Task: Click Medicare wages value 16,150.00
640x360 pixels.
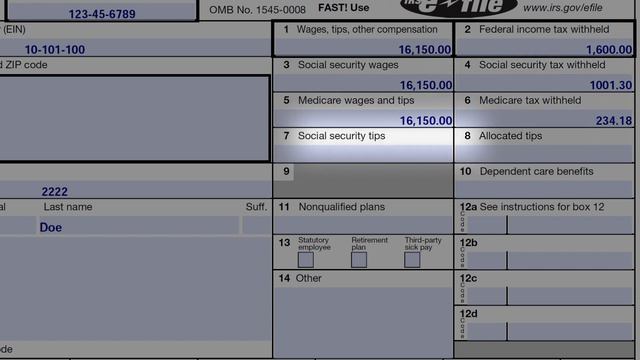Action: (x=426, y=121)
